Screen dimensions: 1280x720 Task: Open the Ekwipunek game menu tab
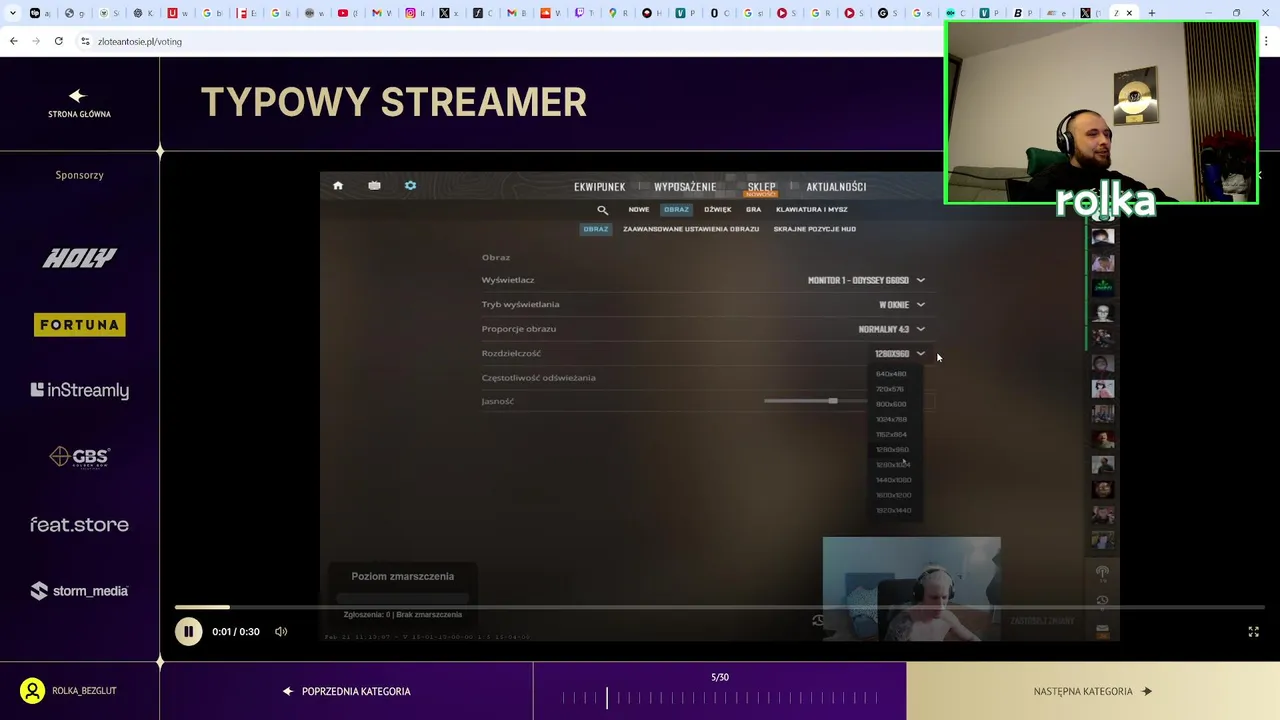click(x=600, y=187)
